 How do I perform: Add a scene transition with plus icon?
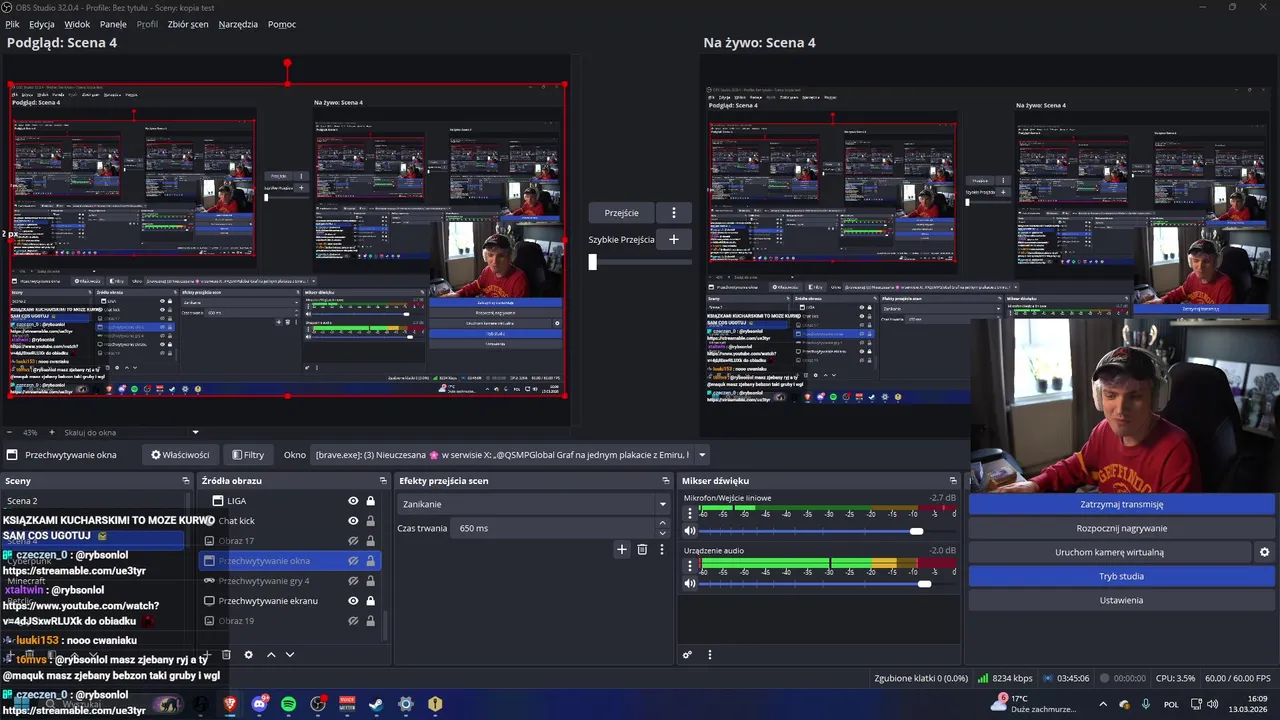[622, 549]
